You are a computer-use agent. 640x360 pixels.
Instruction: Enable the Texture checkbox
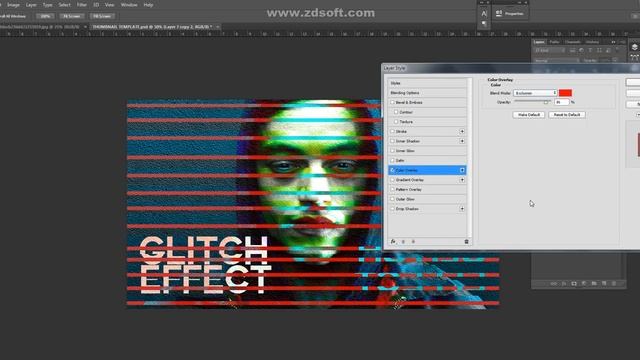(396, 122)
